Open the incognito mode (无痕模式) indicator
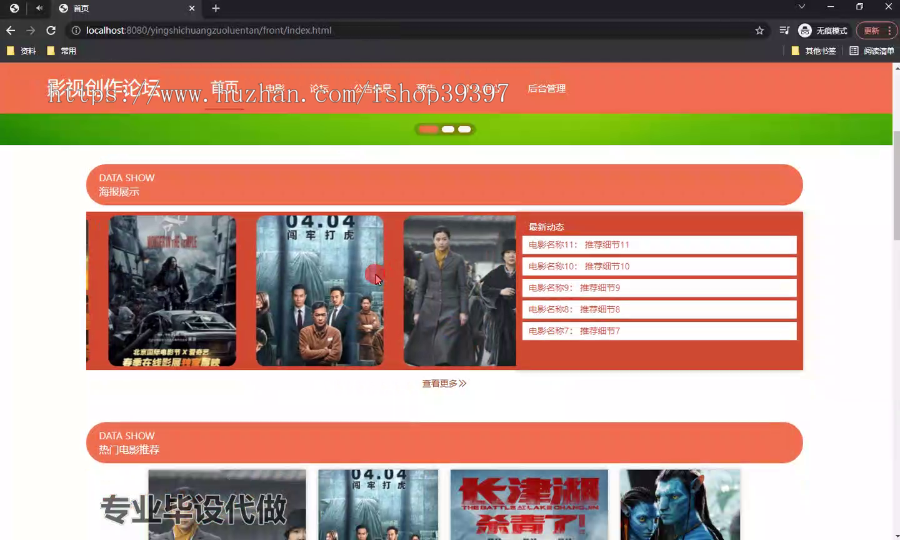This screenshot has width=900, height=540. pyautogui.click(x=823, y=30)
